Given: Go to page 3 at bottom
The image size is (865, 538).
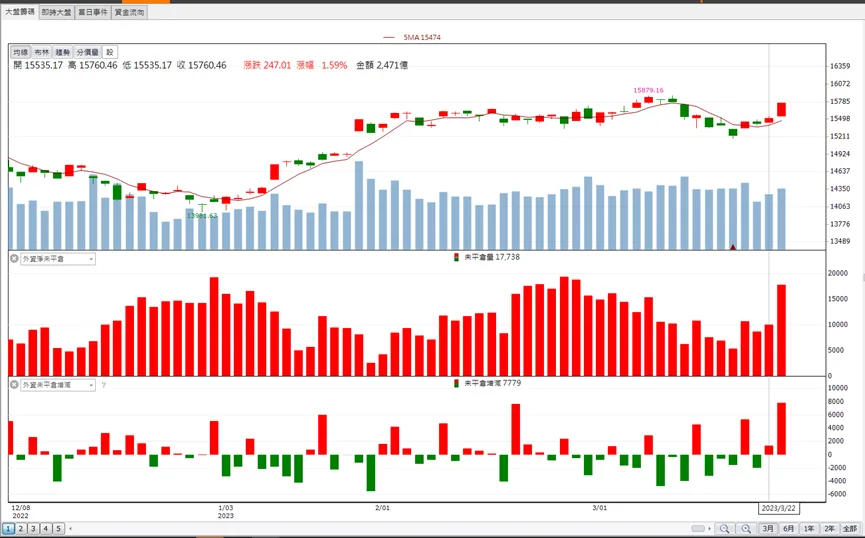Looking at the screenshot, I should coord(33,529).
